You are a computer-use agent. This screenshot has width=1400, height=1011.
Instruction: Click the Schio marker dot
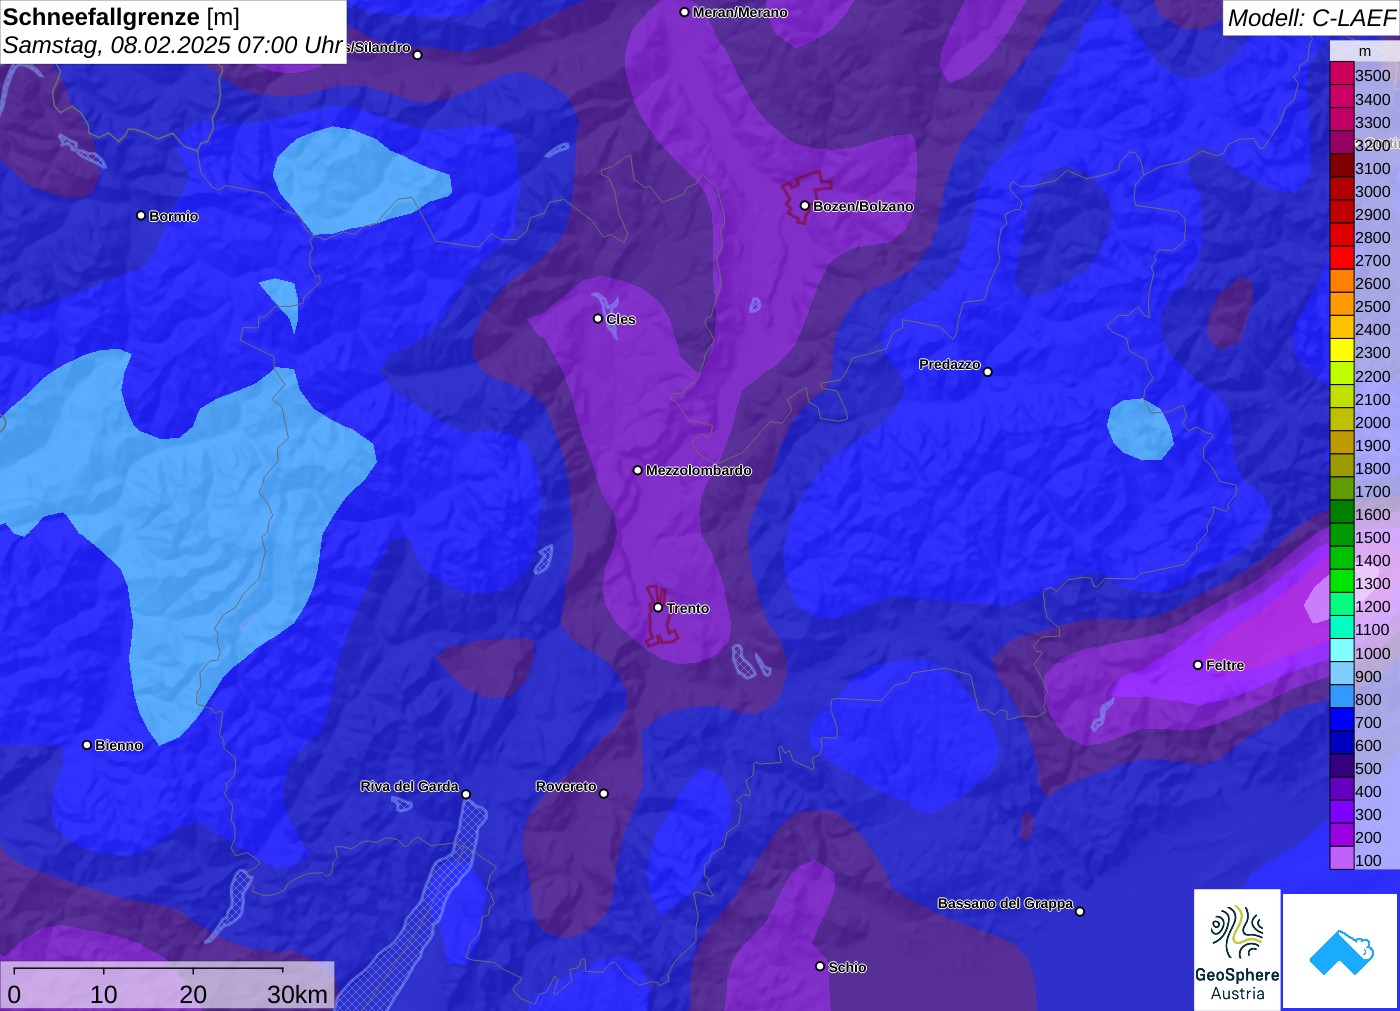(x=820, y=966)
